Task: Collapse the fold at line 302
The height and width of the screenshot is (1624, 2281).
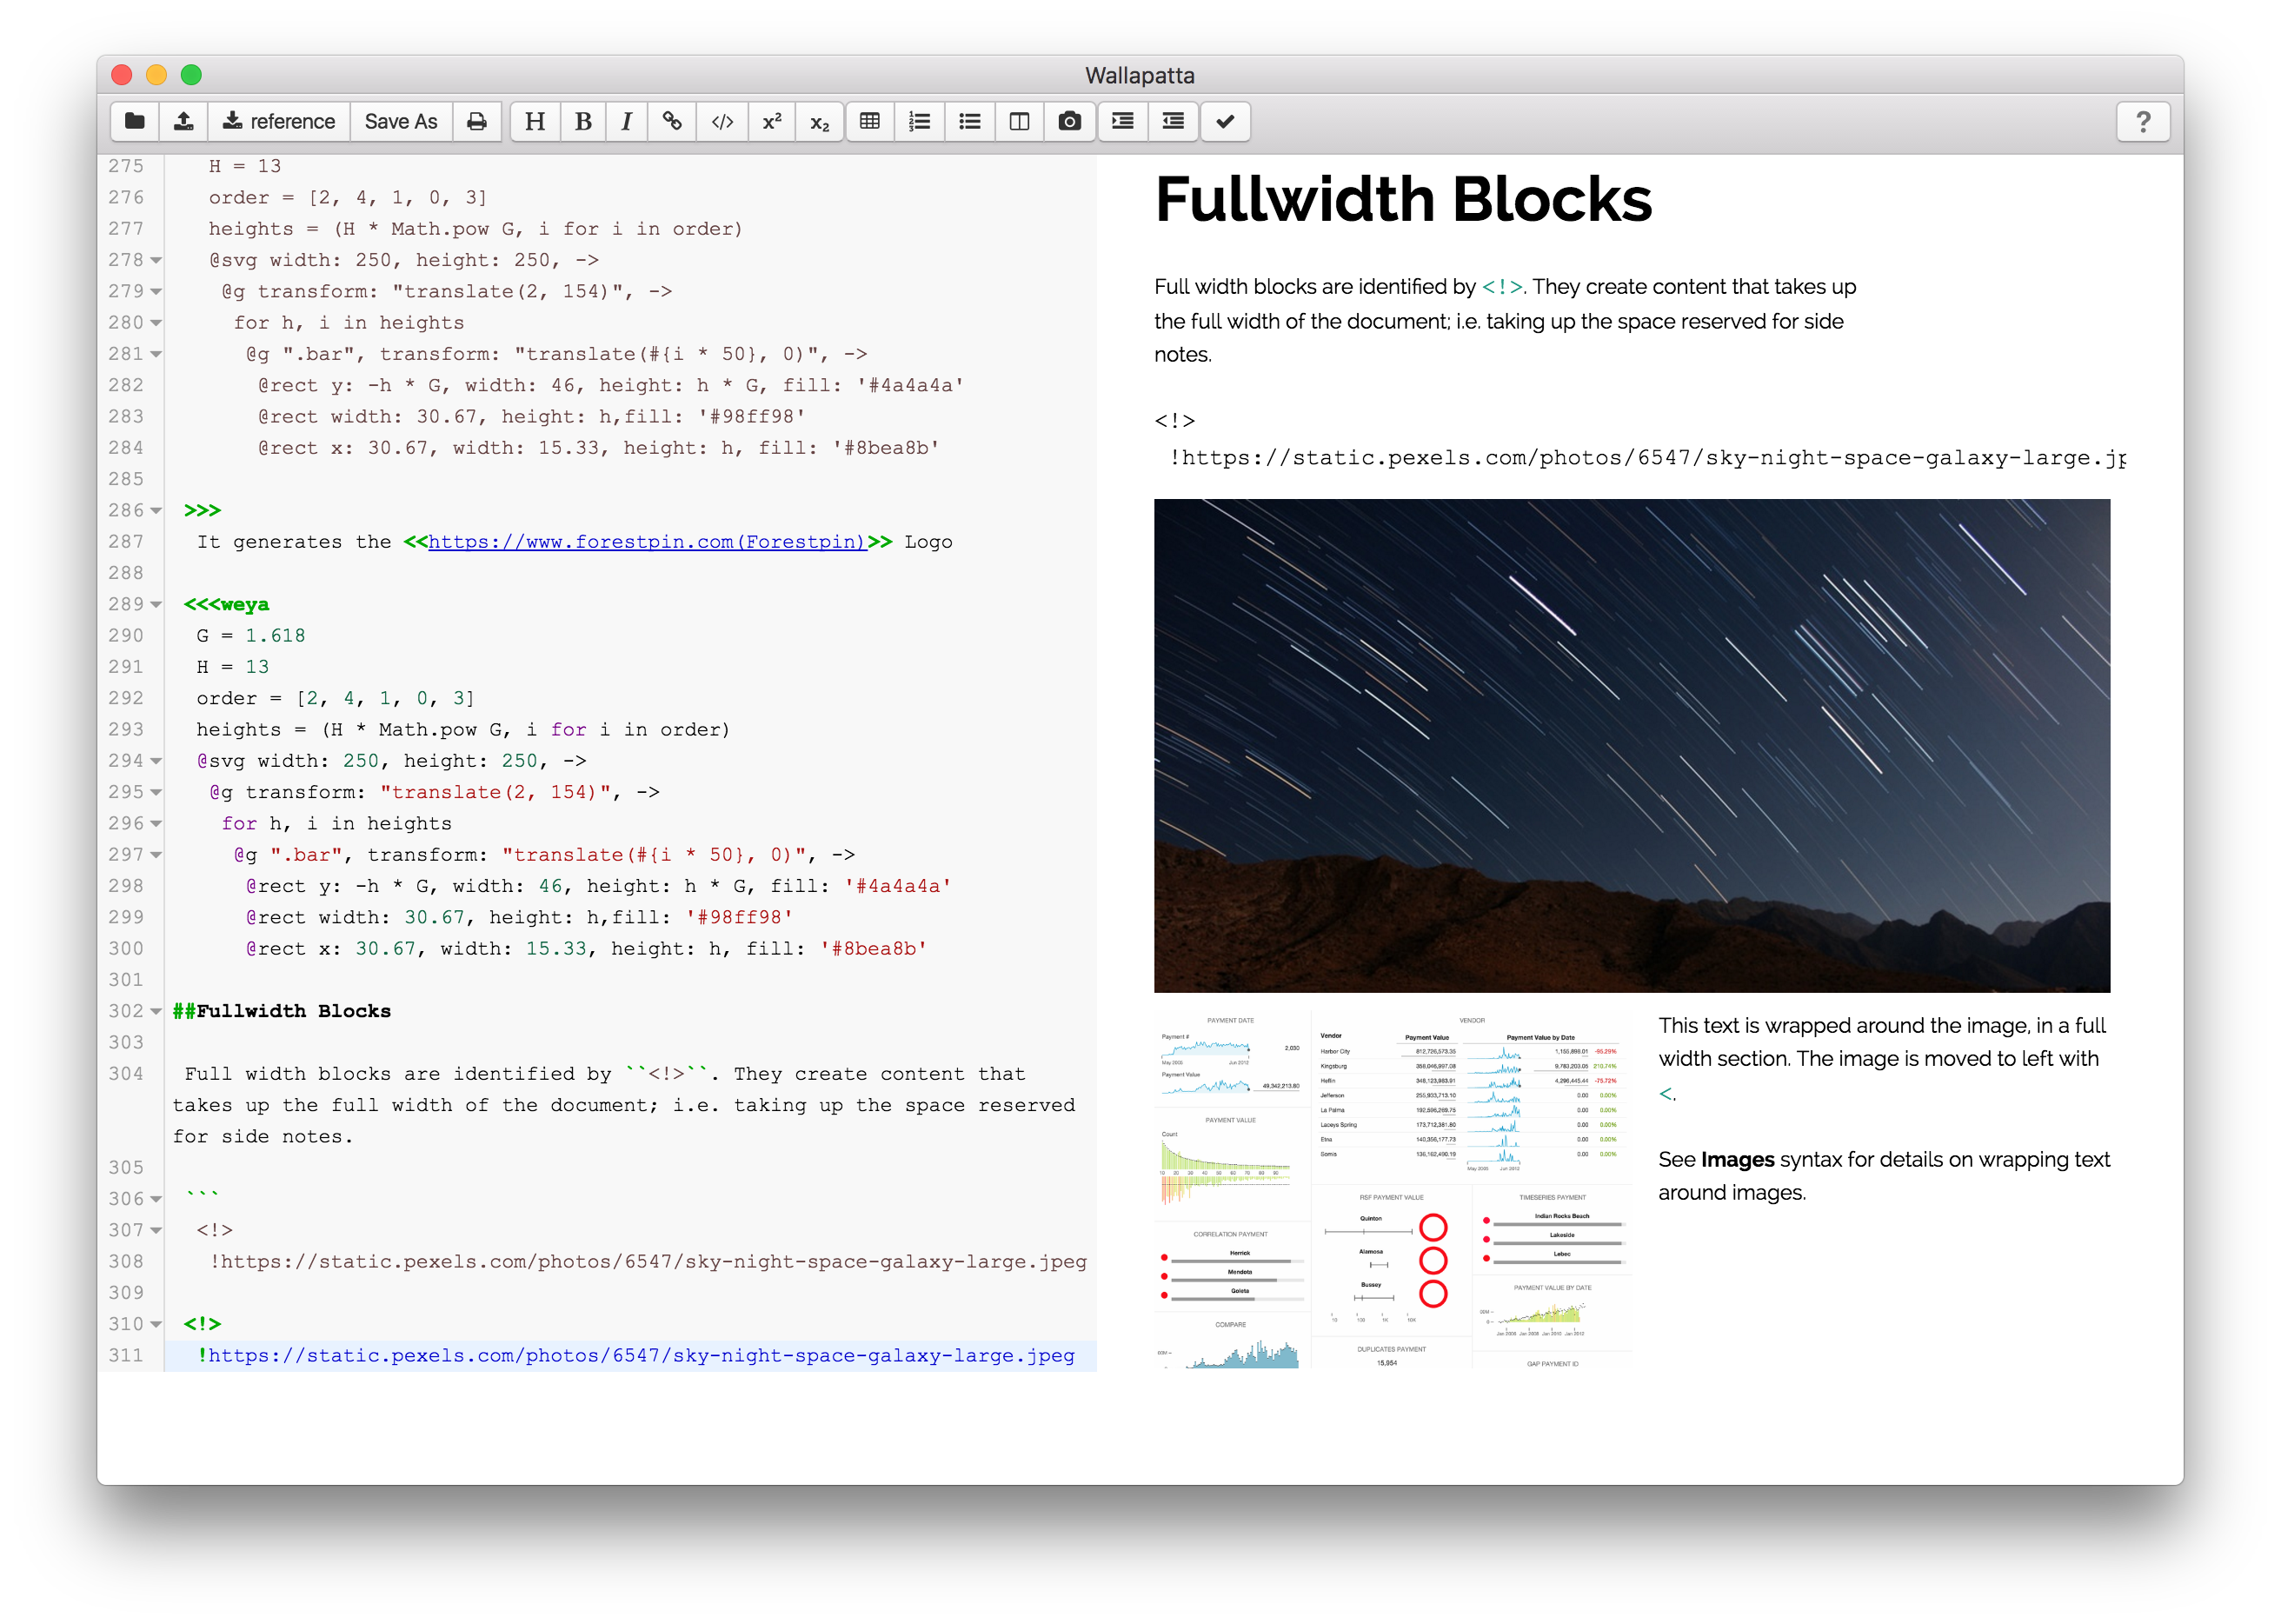Action: click(x=156, y=1011)
